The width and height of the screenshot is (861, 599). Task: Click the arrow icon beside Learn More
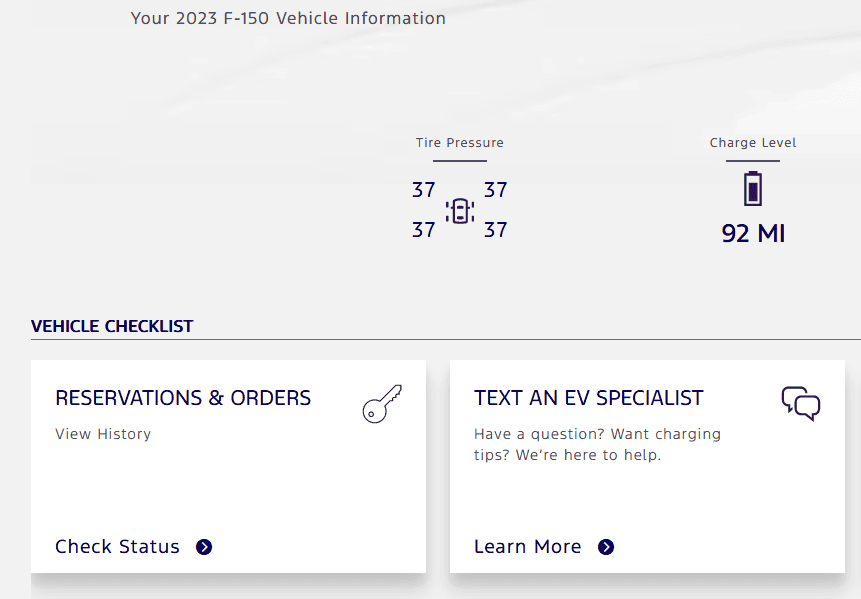[x=606, y=547]
